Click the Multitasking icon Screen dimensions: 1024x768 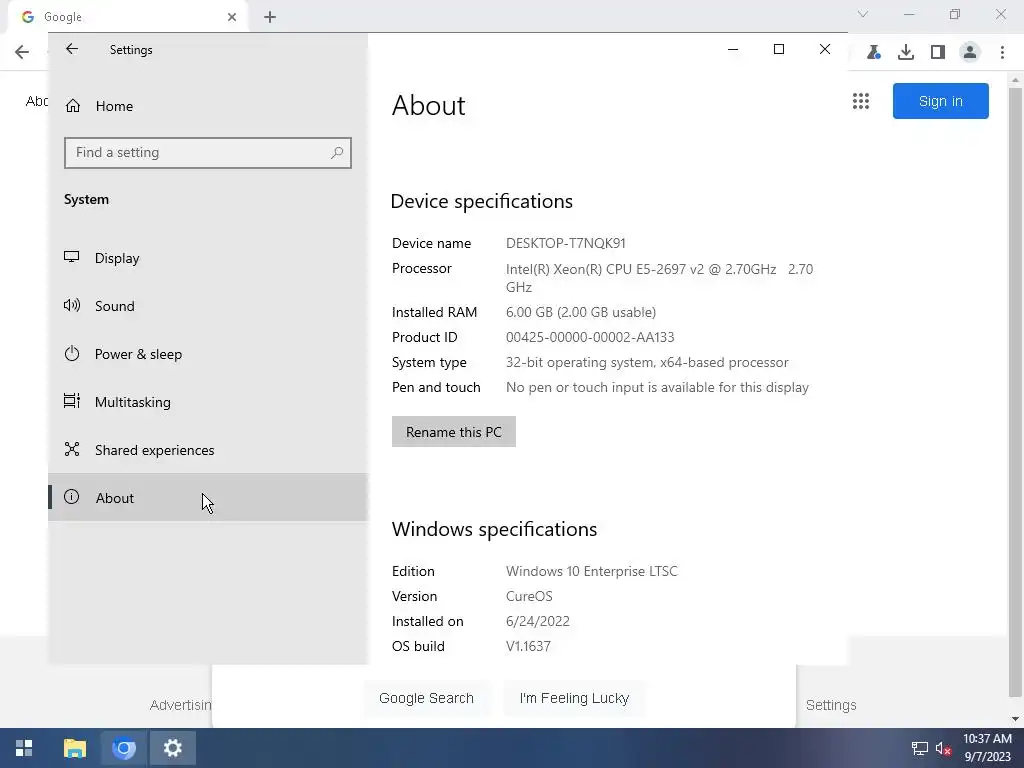pyautogui.click(x=72, y=401)
